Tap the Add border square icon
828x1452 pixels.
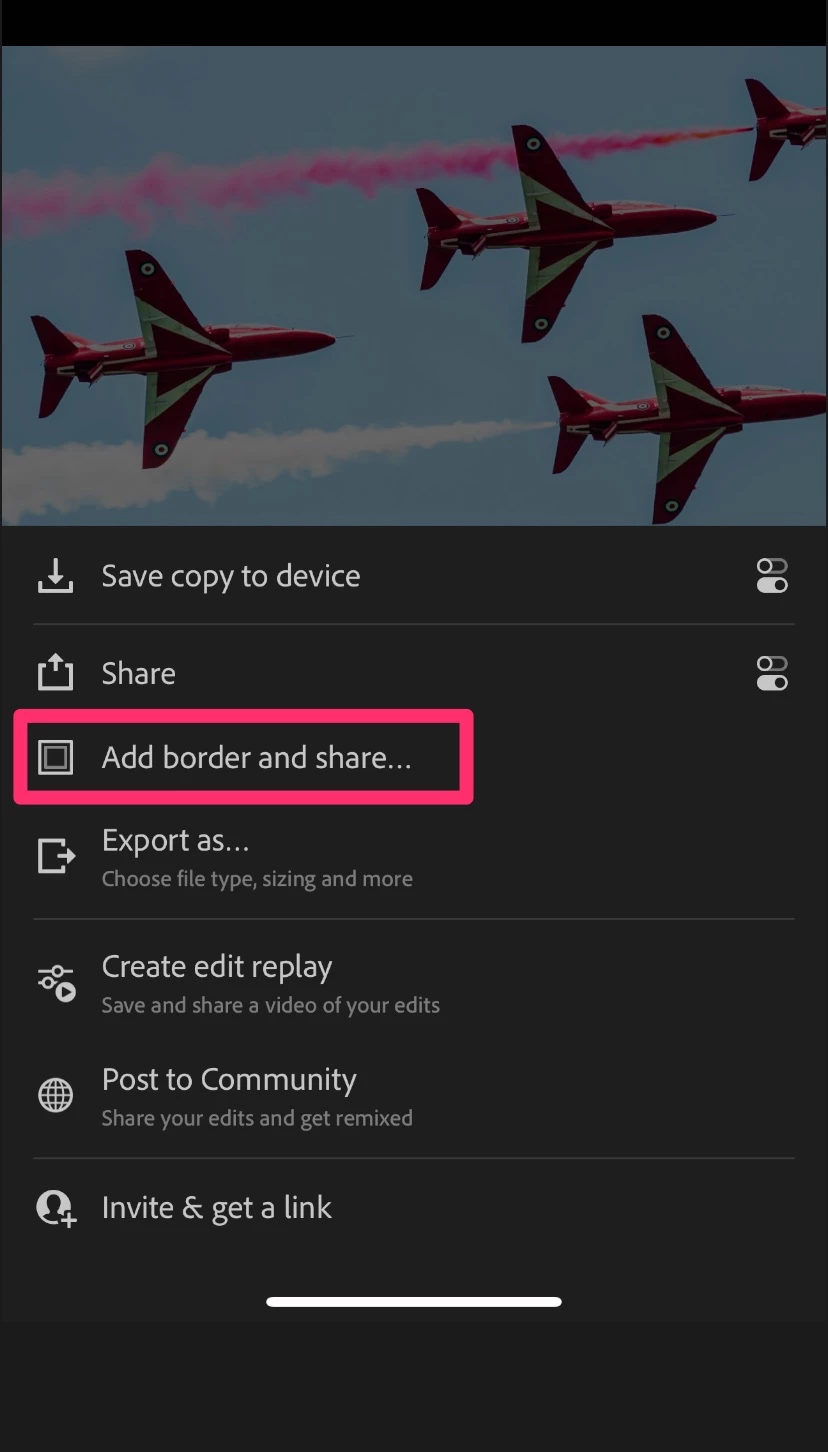pos(55,757)
